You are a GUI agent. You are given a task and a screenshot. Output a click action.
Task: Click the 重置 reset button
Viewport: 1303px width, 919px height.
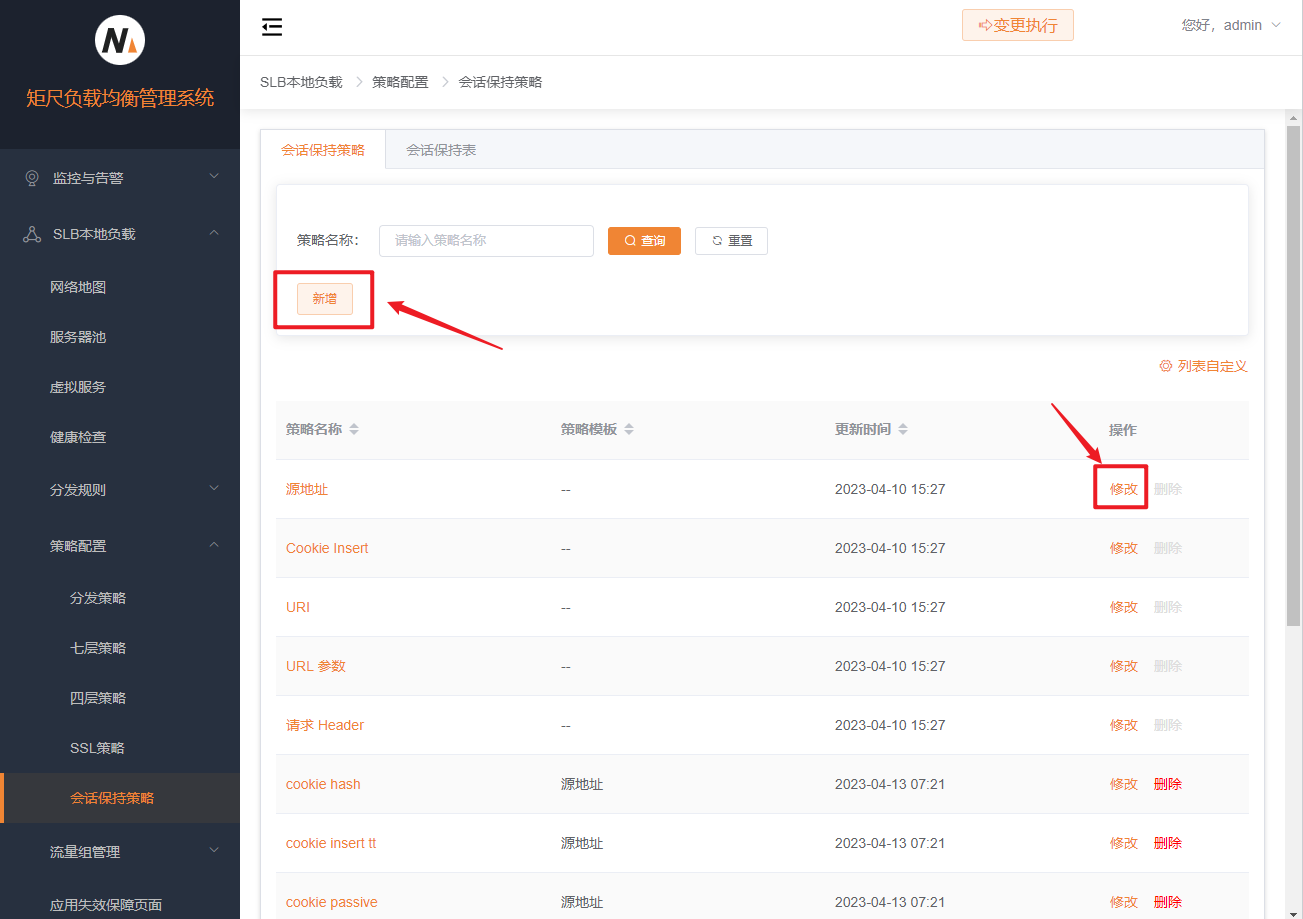731,241
